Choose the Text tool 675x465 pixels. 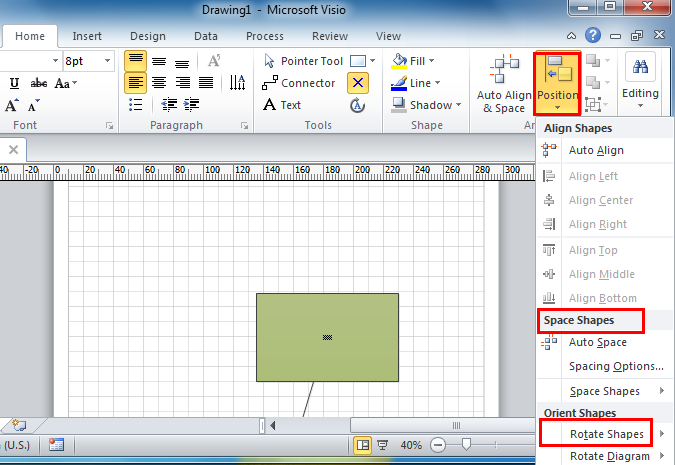(x=282, y=105)
